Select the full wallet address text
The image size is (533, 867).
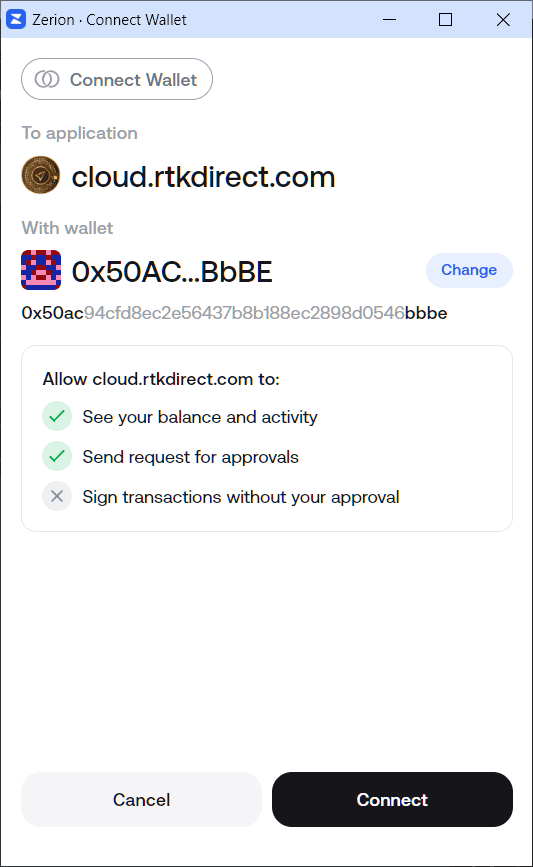(234, 313)
